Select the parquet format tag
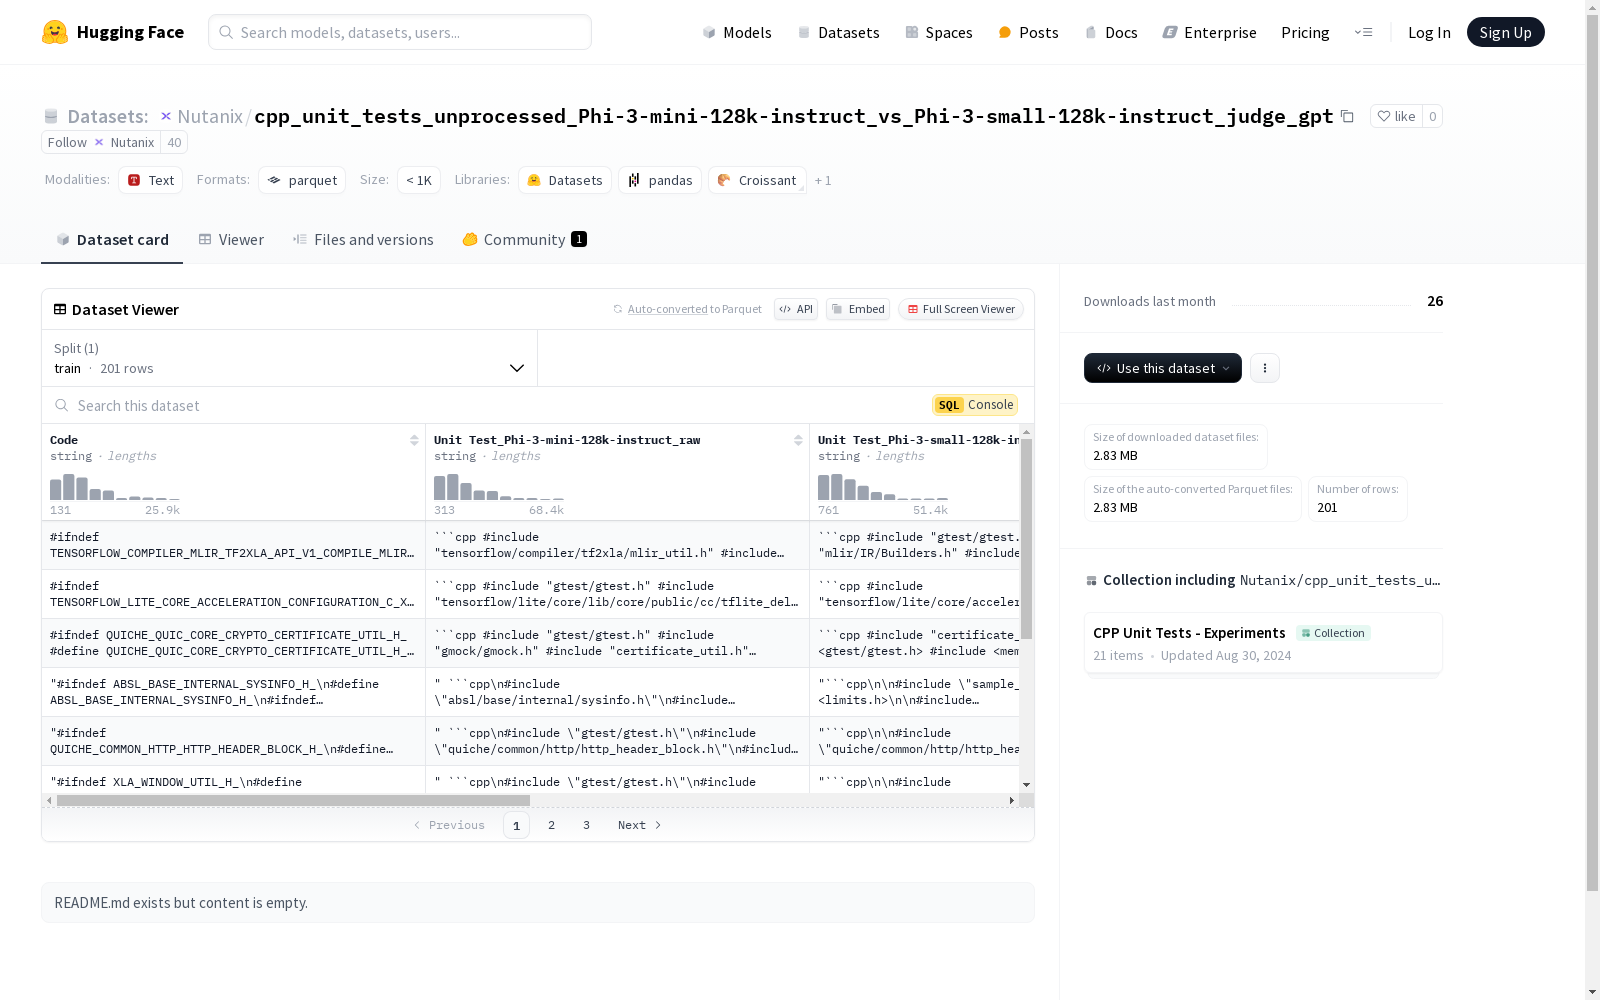 [x=302, y=180]
